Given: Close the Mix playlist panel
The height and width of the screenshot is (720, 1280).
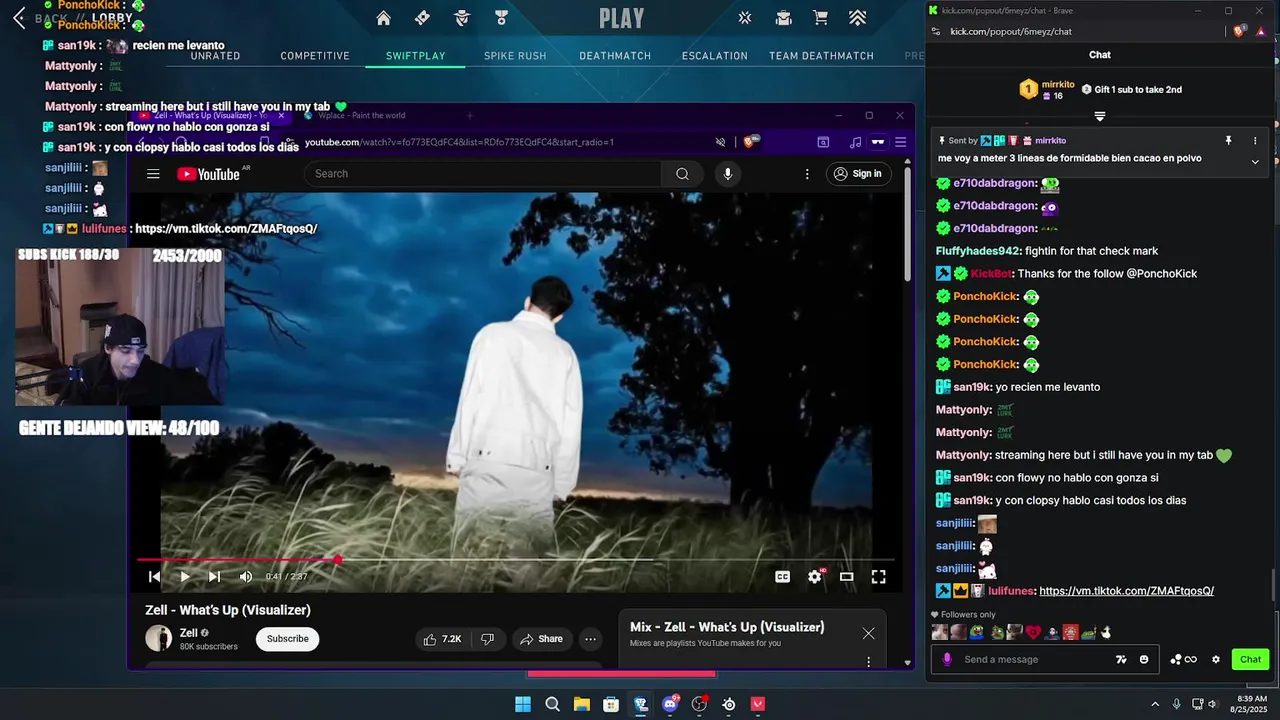Looking at the screenshot, I should pos(868,633).
